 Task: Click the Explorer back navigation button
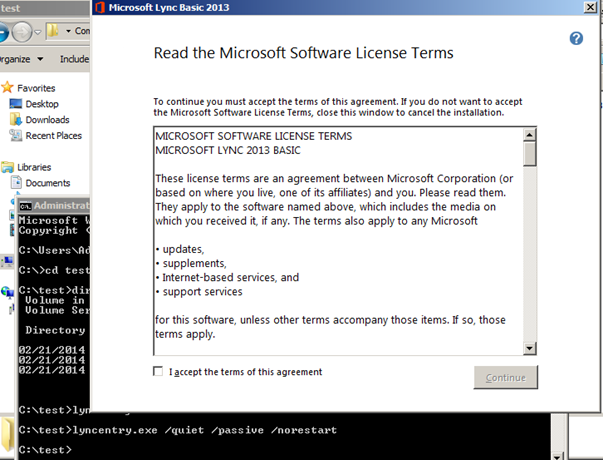(x=3, y=32)
